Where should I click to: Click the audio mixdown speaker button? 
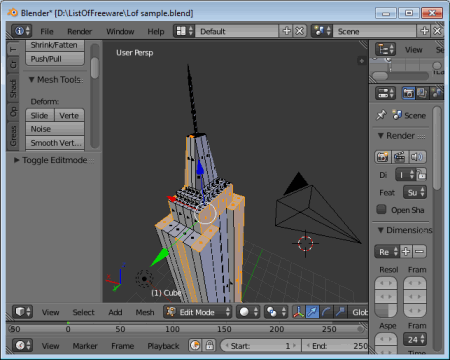[x=417, y=157]
